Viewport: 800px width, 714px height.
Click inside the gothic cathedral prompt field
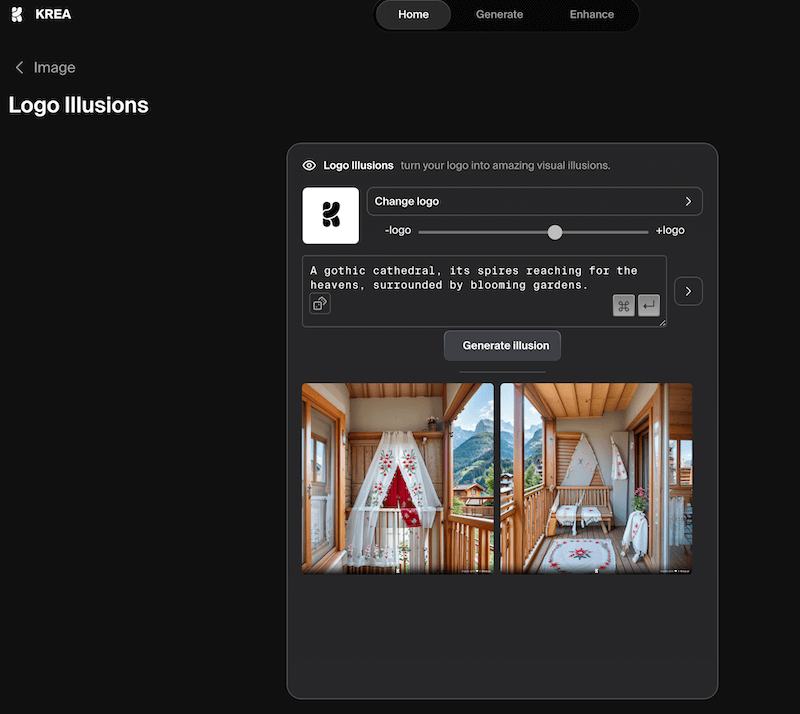coord(470,280)
